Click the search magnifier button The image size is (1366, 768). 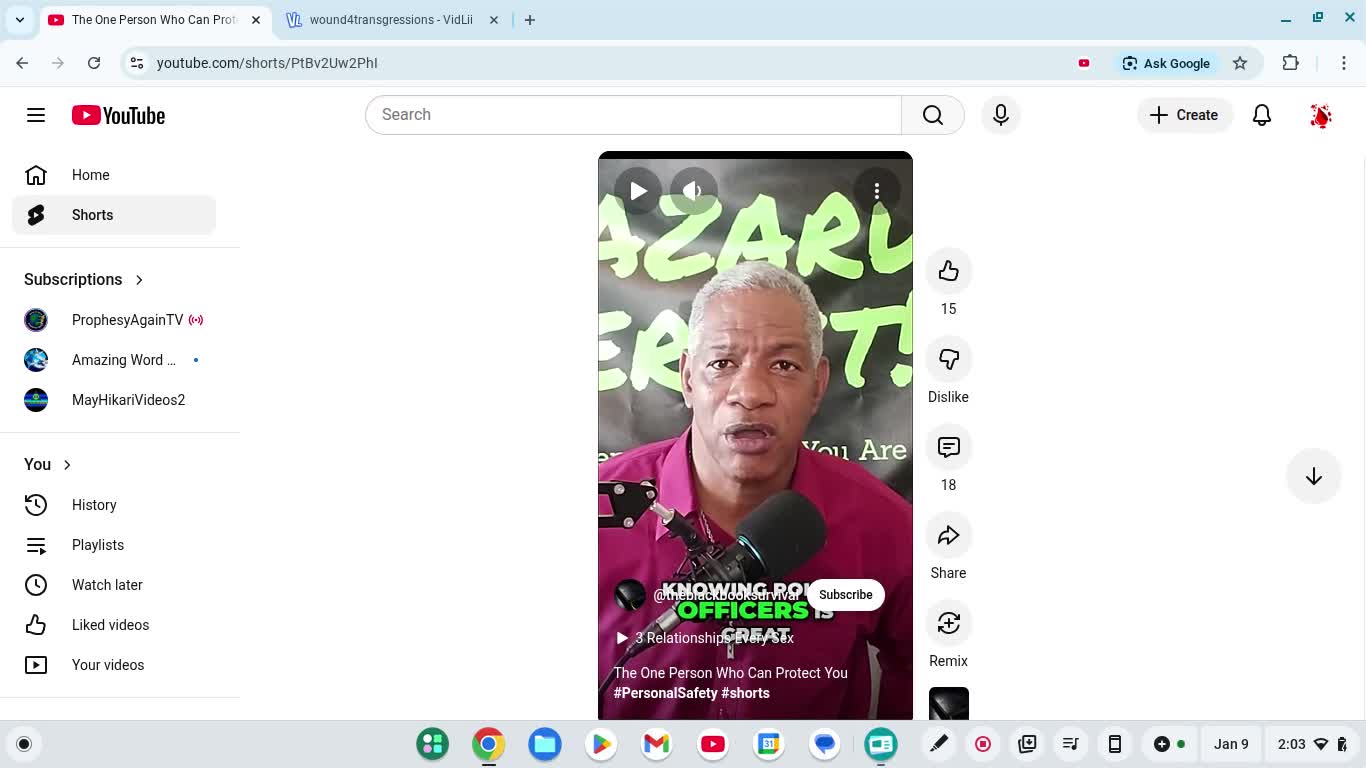coord(932,115)
